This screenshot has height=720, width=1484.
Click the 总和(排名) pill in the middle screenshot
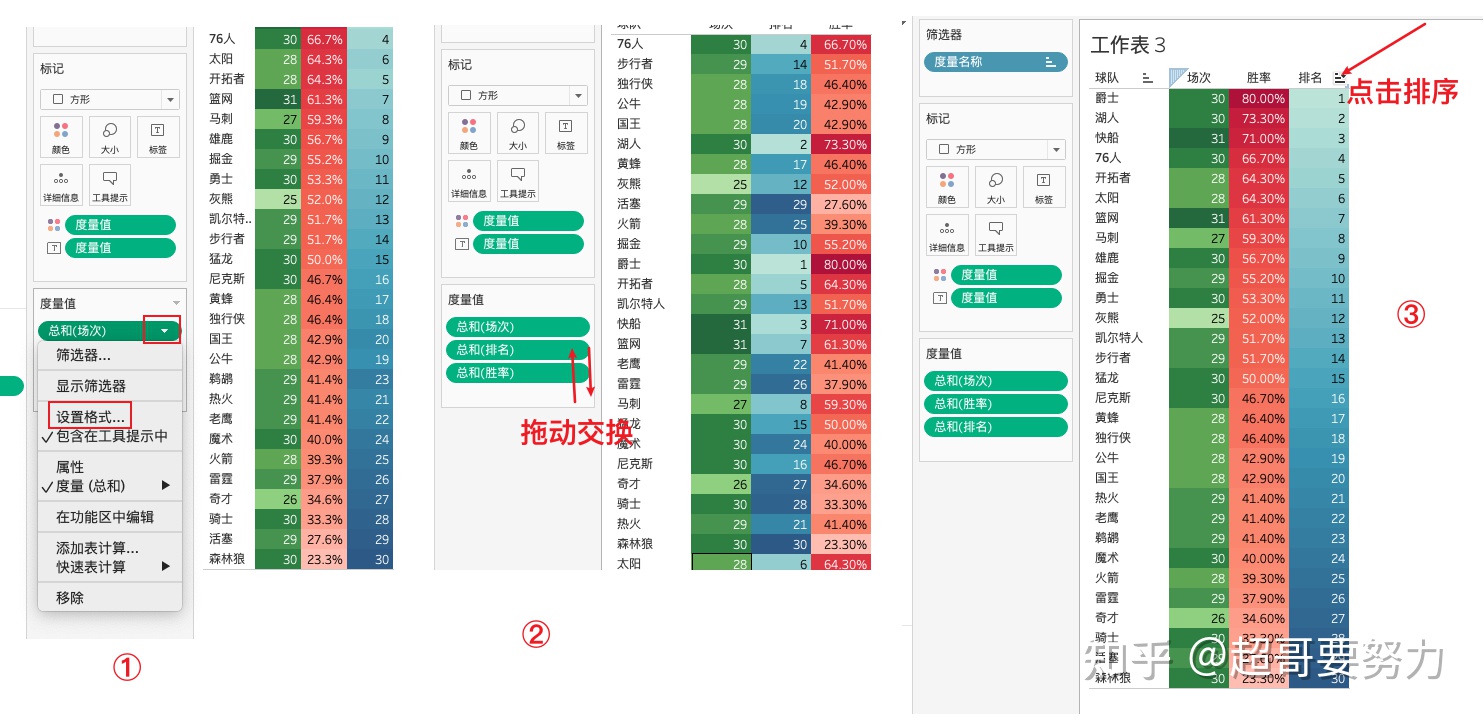[518, 350]
